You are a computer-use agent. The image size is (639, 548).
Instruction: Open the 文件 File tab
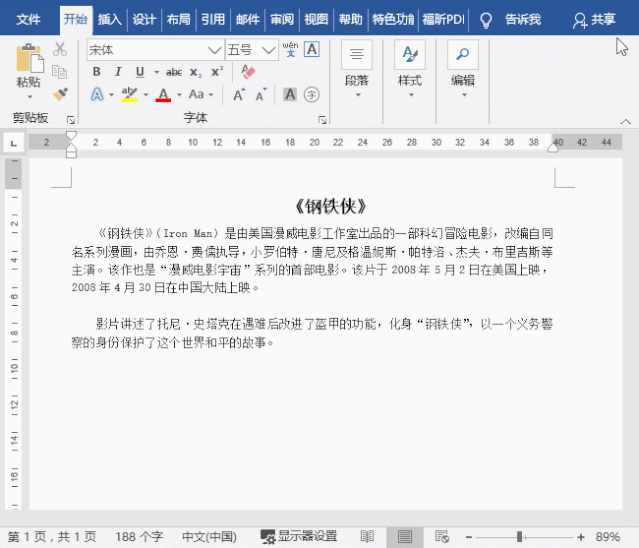[x=28, y=20]
